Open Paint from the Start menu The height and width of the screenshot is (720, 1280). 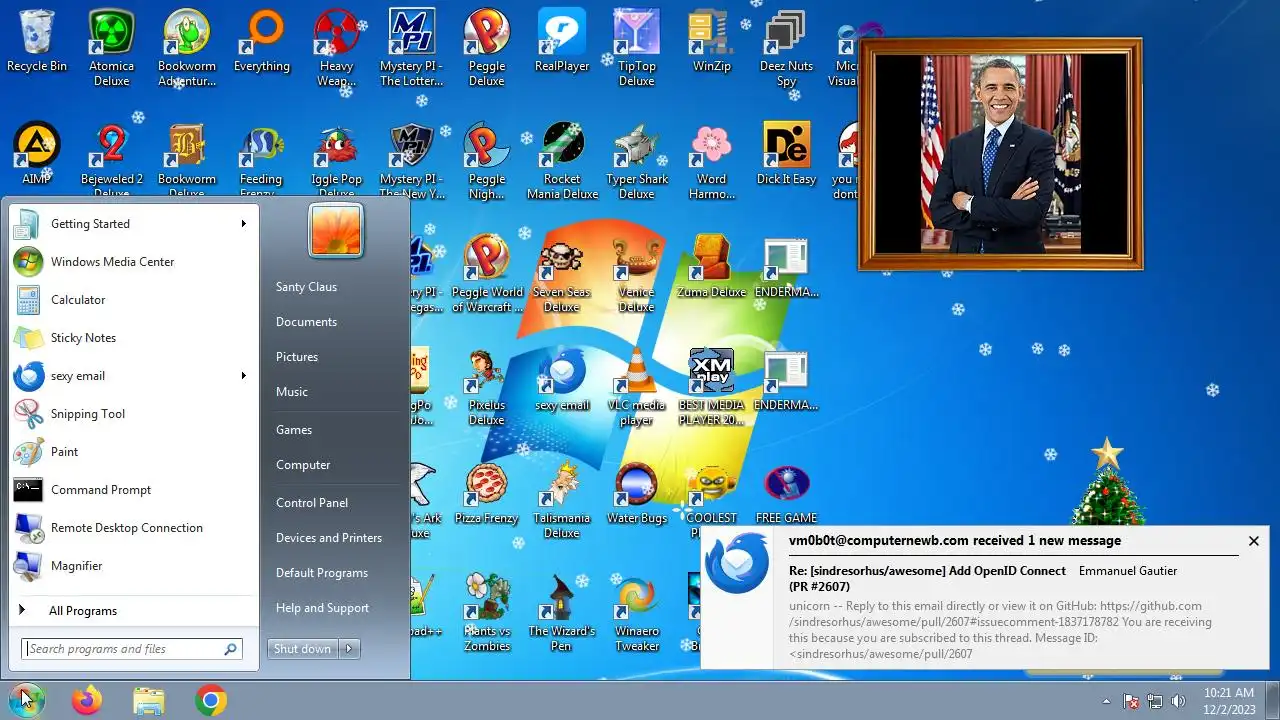coord(133,452)
